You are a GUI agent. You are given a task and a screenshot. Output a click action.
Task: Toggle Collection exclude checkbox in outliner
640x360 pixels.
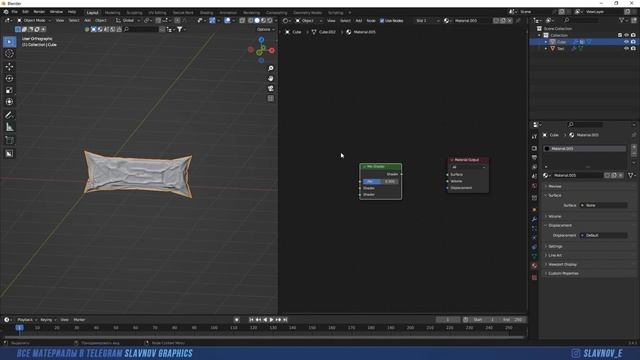click(620, 35)
